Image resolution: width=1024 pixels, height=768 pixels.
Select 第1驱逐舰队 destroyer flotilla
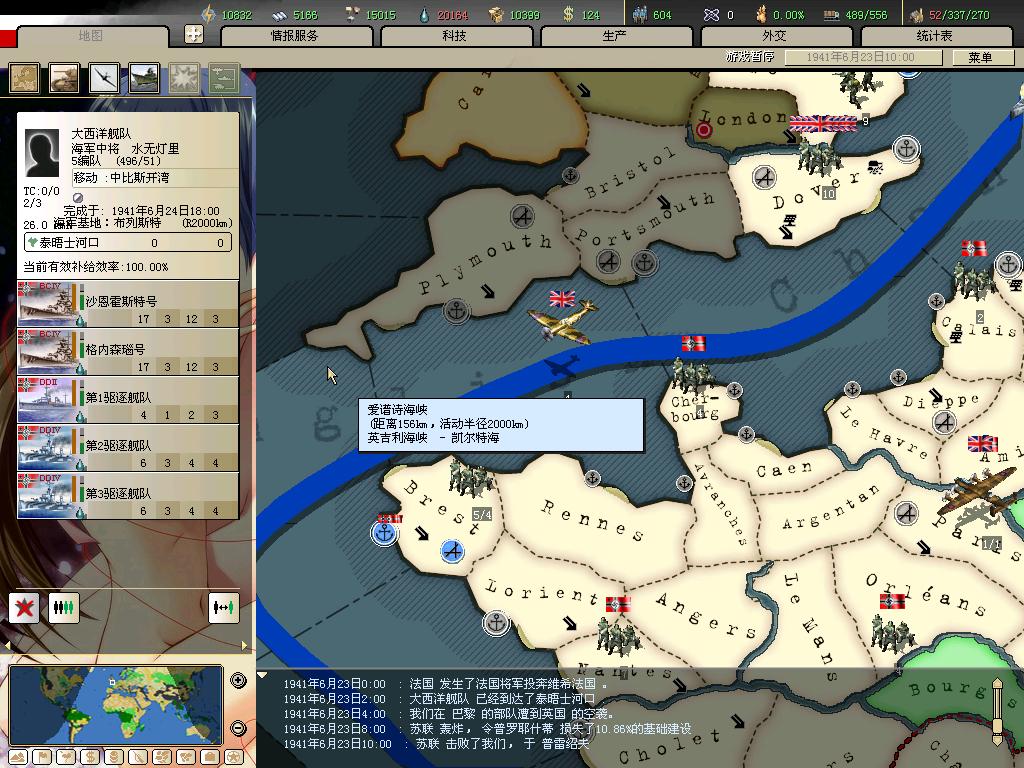coord(128,400)
